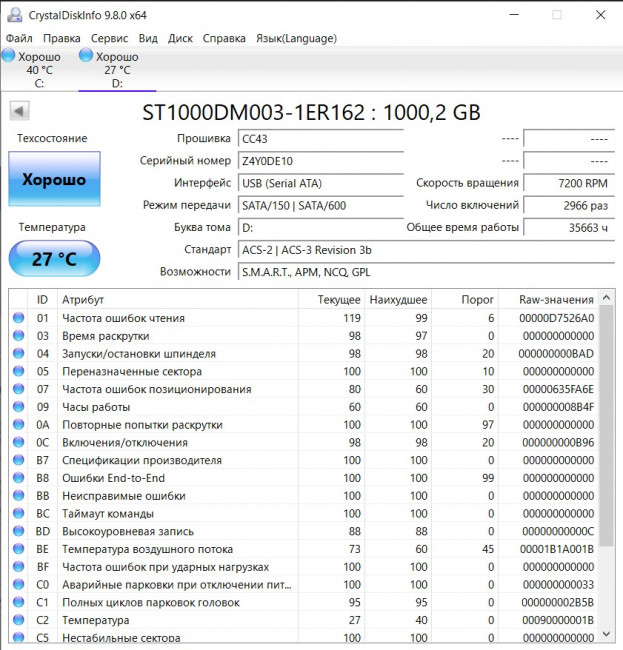Screen dimensions: 623x650
Task: Click the raw value 00001B1A001B
Action: pyautogui.click(x=557, y=549)
